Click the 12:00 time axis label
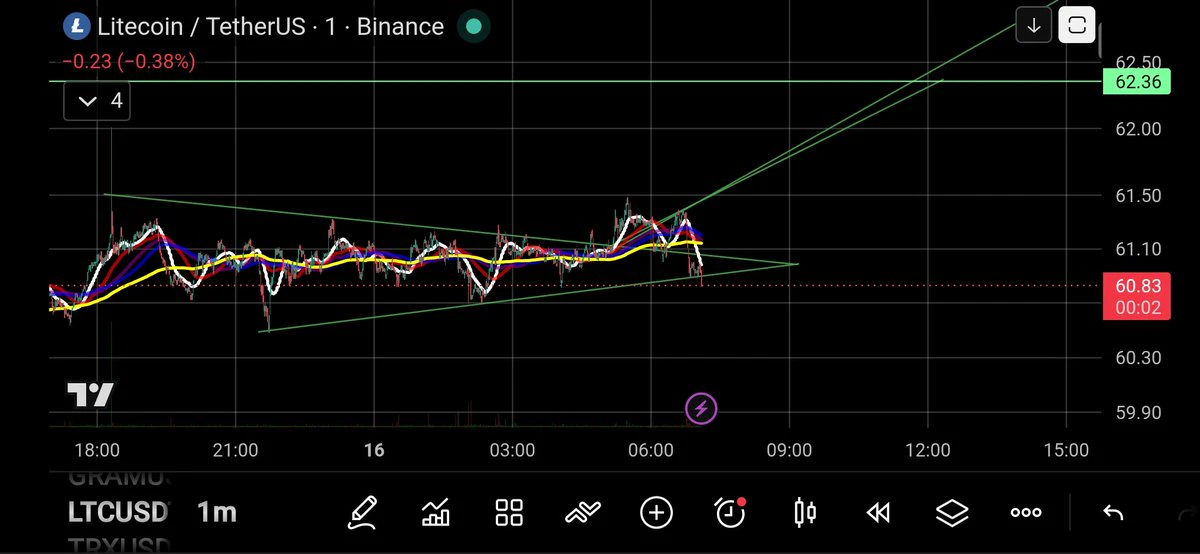The image size is (1200, 554). (927, 451)
